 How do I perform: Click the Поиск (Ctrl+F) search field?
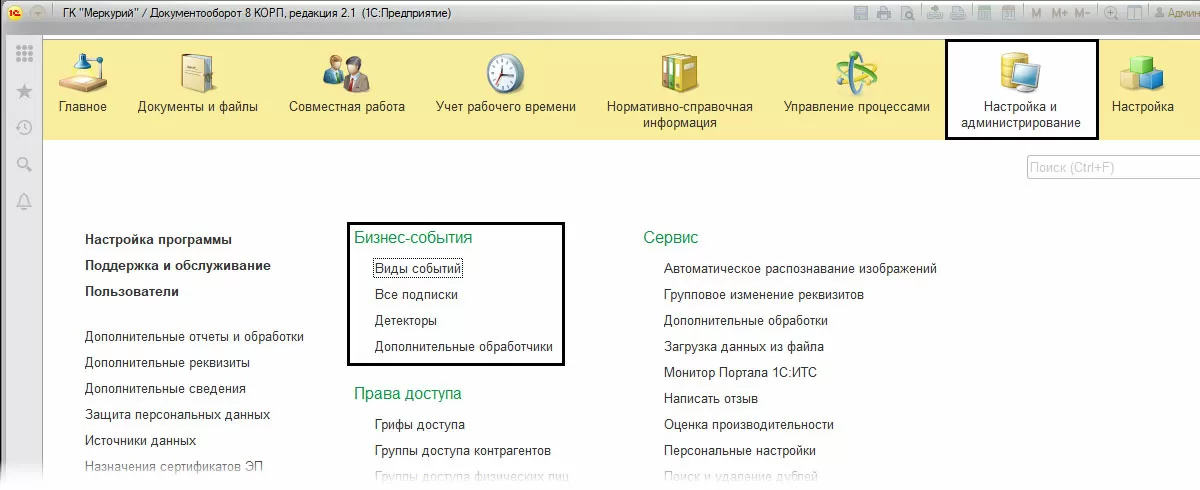pos(1113,167)
